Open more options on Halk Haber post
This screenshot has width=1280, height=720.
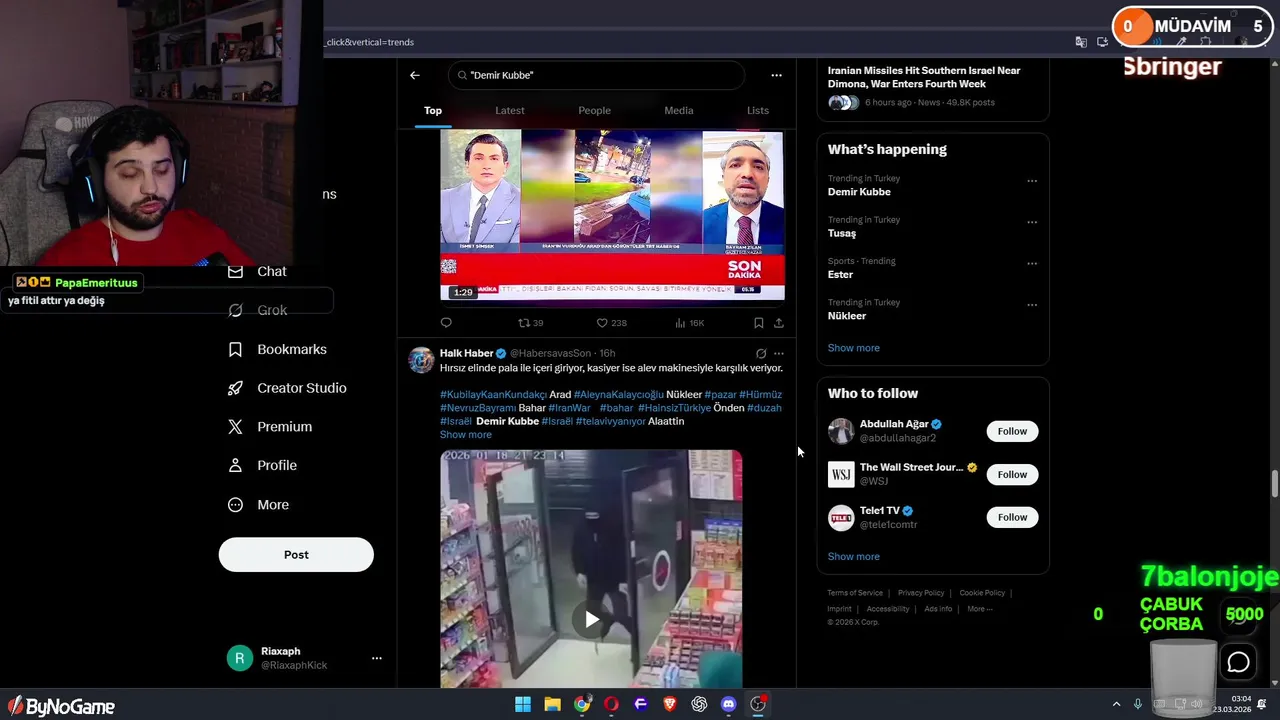[779, 353]
